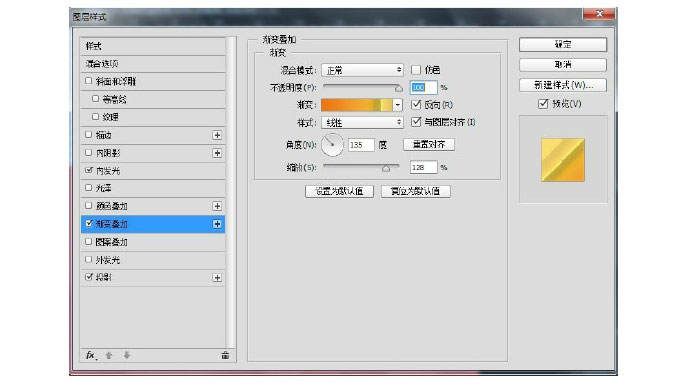Open 光泽 settings row
Image resolution: width=690 pixels, height=384 pixels.
153,188
